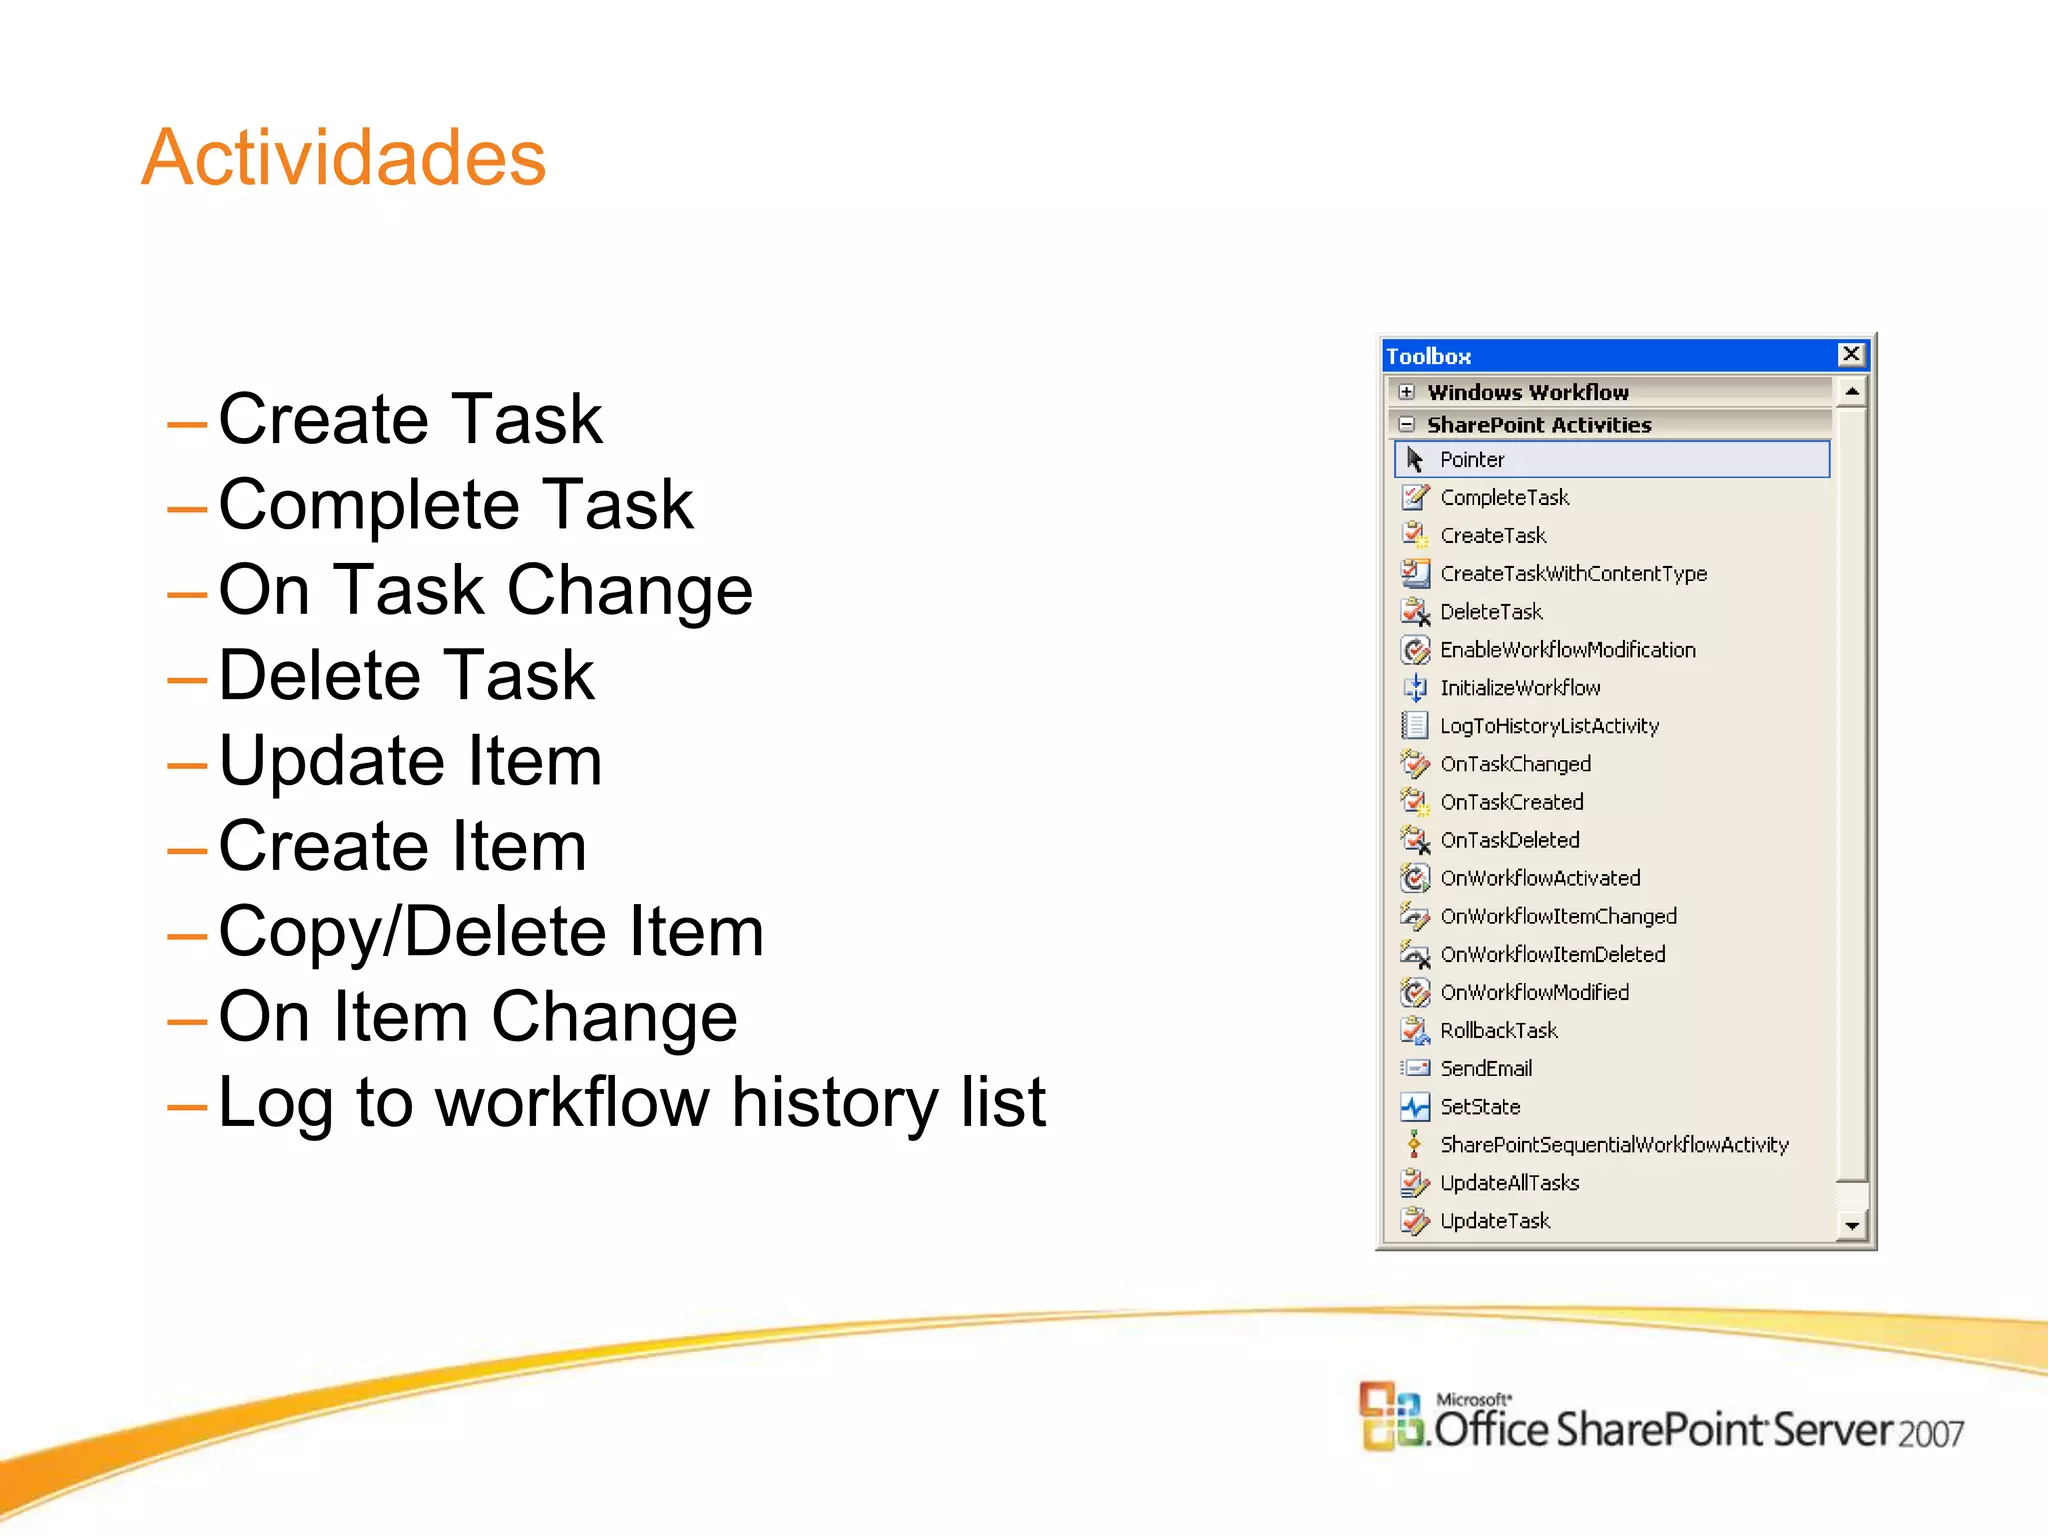
Task: Select OnWorkflowModified text label
Action: click(x=1535, y=992)
